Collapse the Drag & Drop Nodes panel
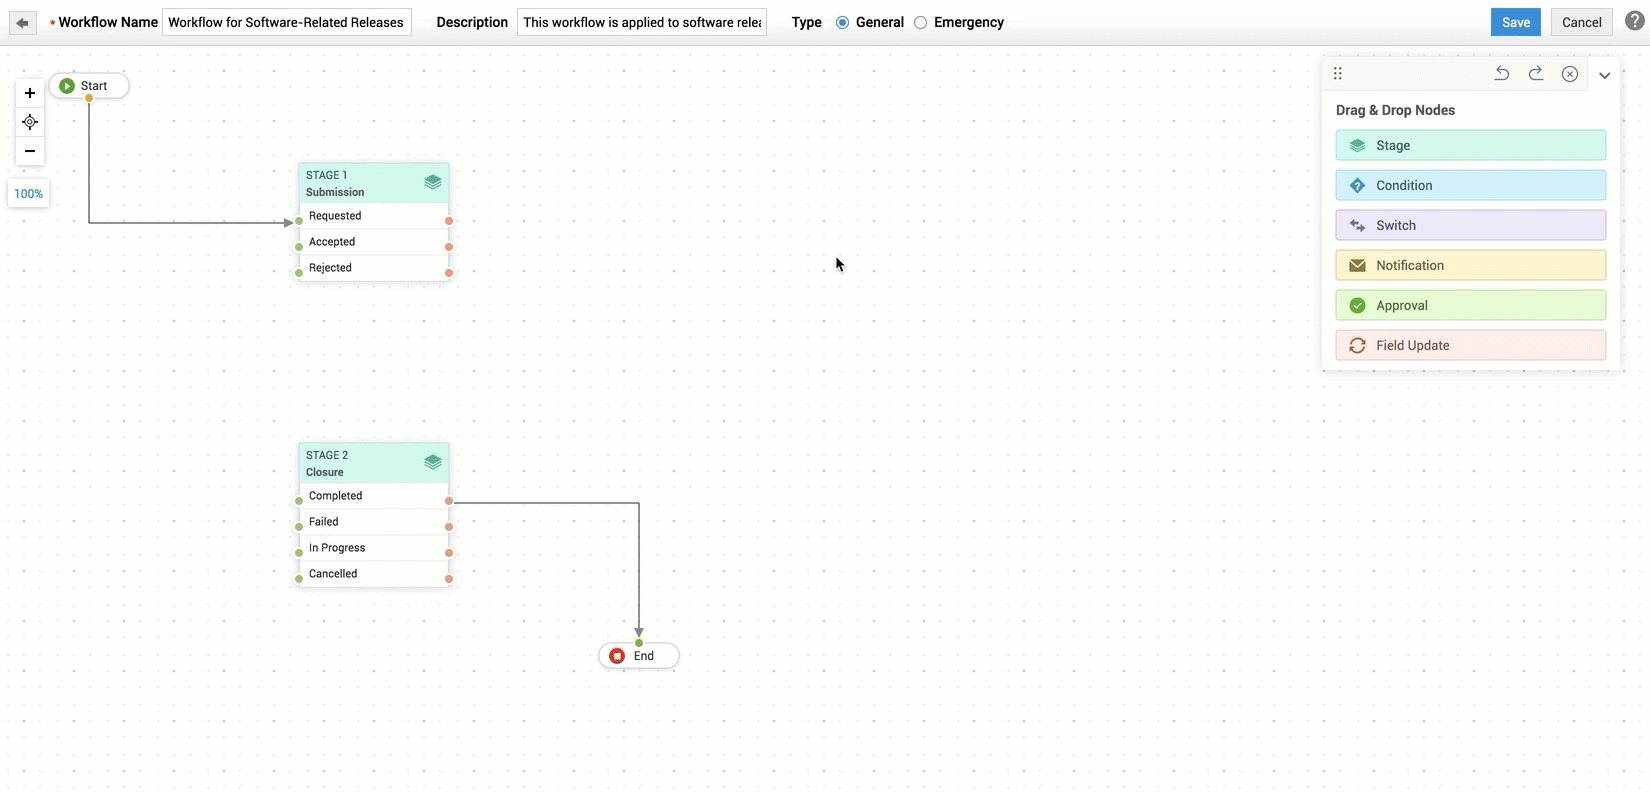The image size is (1650, 793). [1604, 75]
